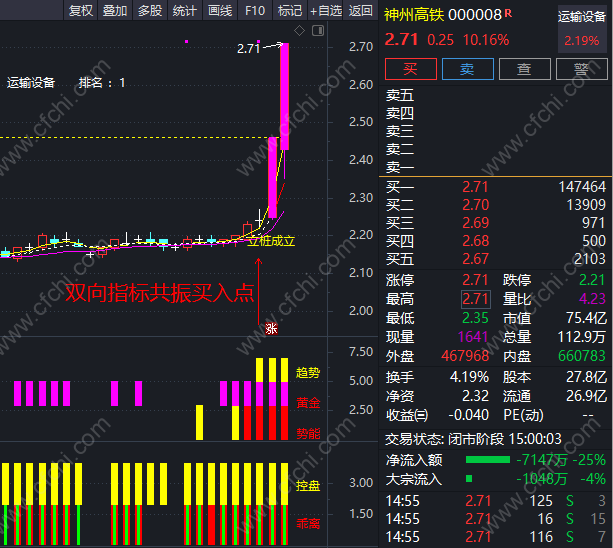Open the F10 company info
613x548 pixels.
255,10
